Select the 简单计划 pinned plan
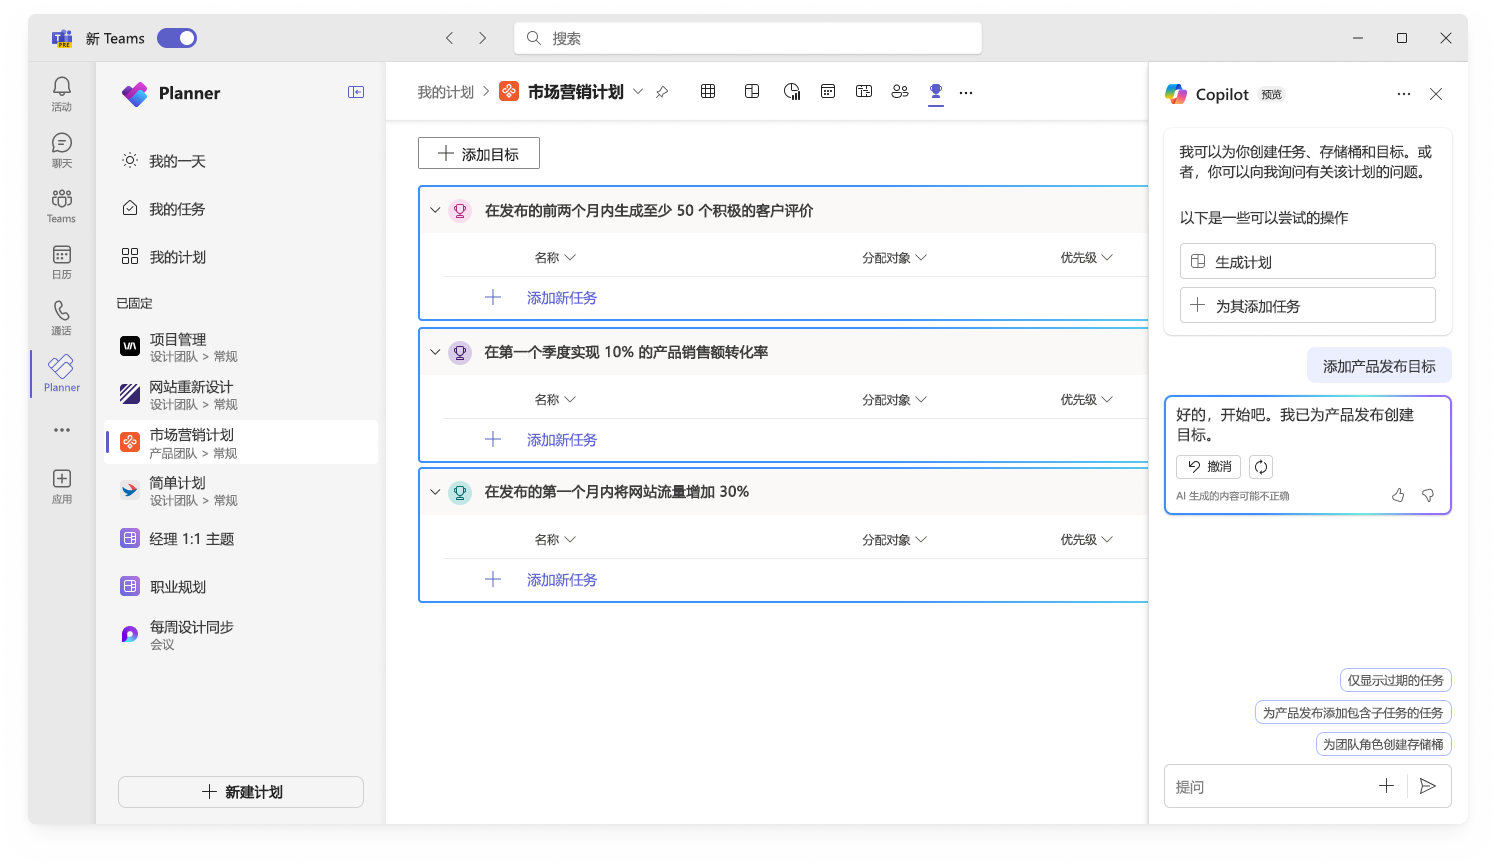The image size is (1496, 866). click(242, 491)
